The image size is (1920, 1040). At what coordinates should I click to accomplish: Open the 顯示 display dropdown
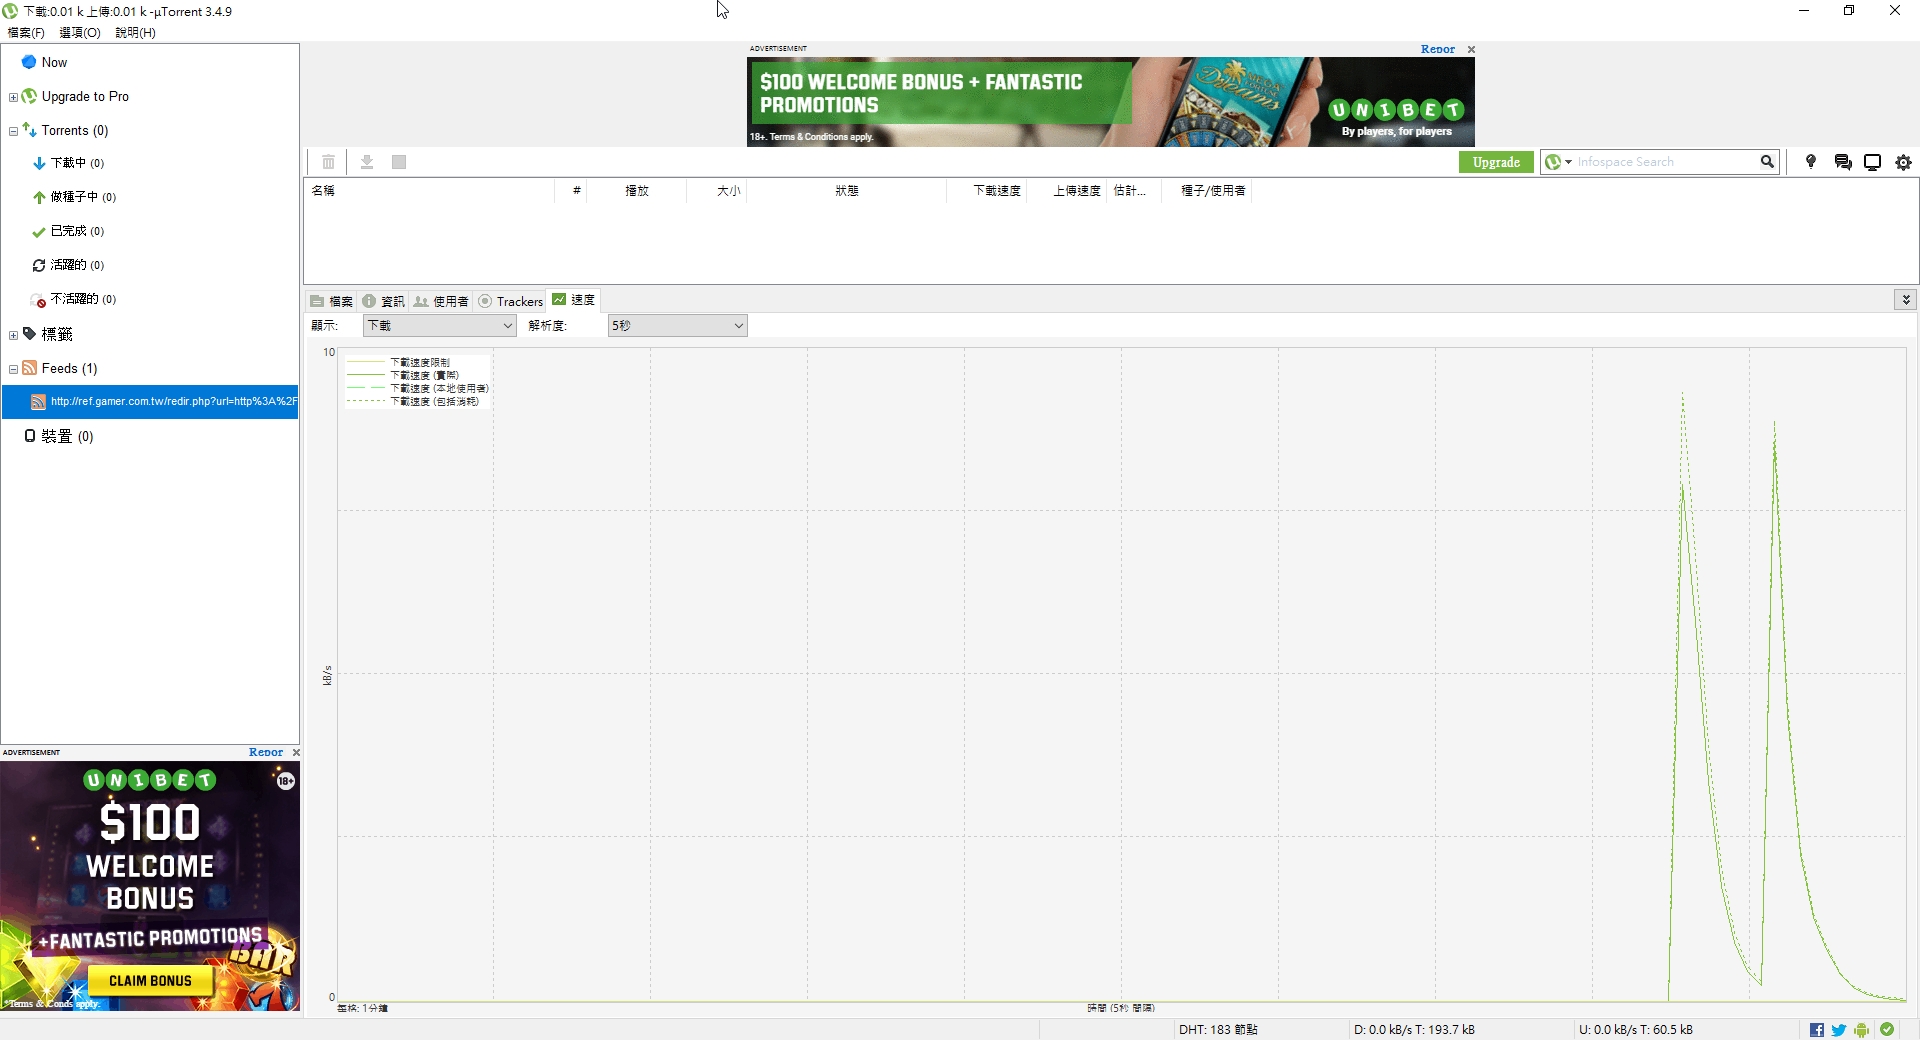[439, 325]
